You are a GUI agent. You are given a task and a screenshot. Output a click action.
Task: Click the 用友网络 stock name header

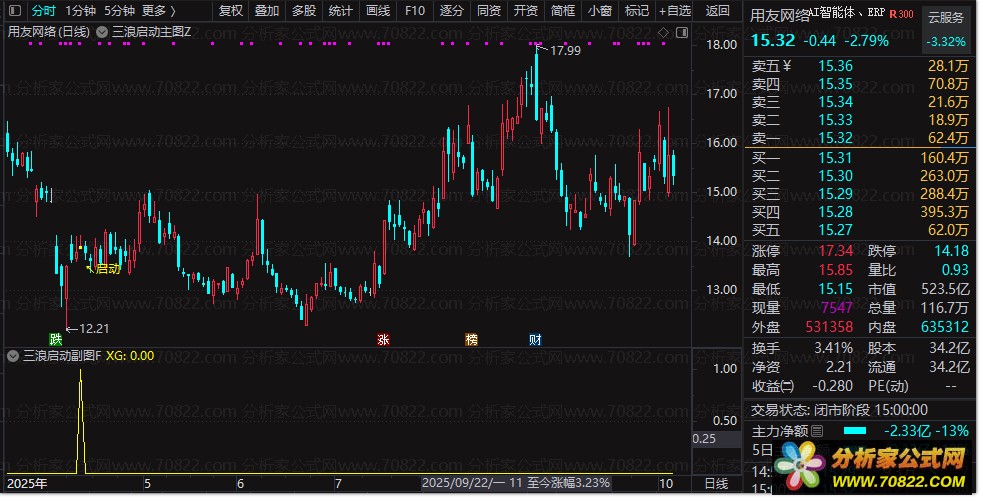[x=779, y=16]
